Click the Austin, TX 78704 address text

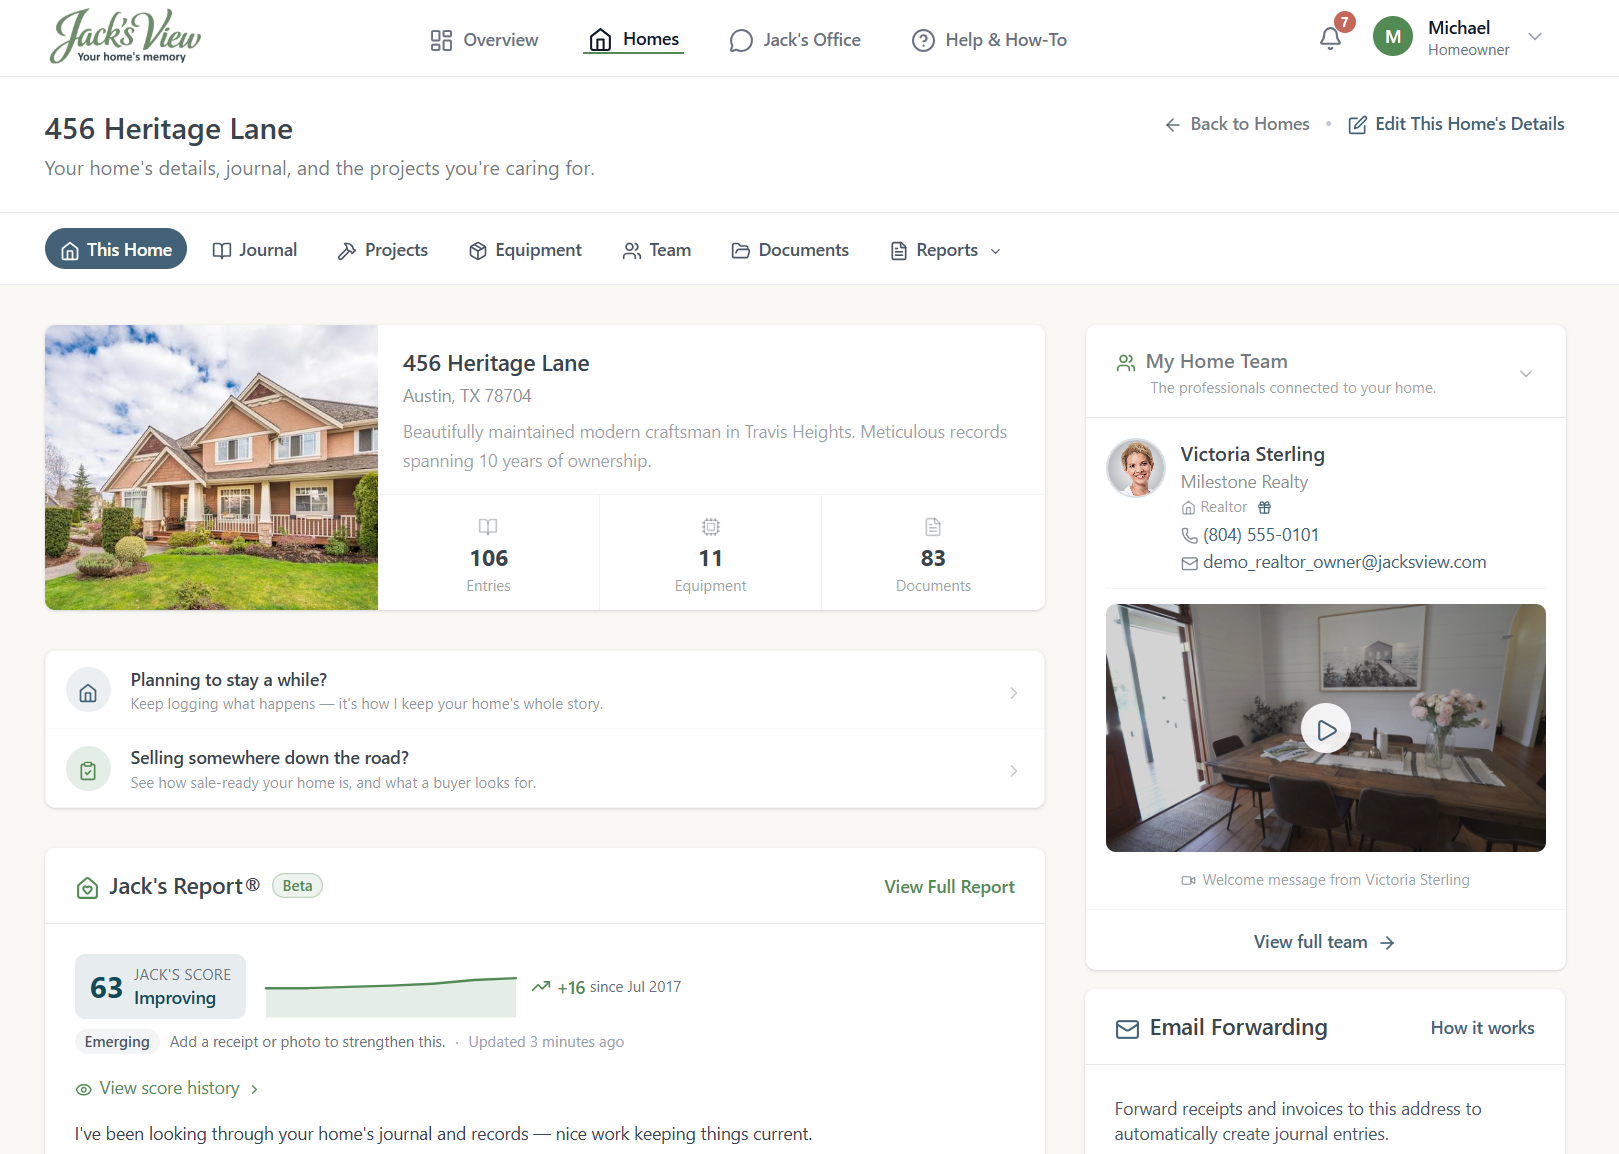[467, 396]
